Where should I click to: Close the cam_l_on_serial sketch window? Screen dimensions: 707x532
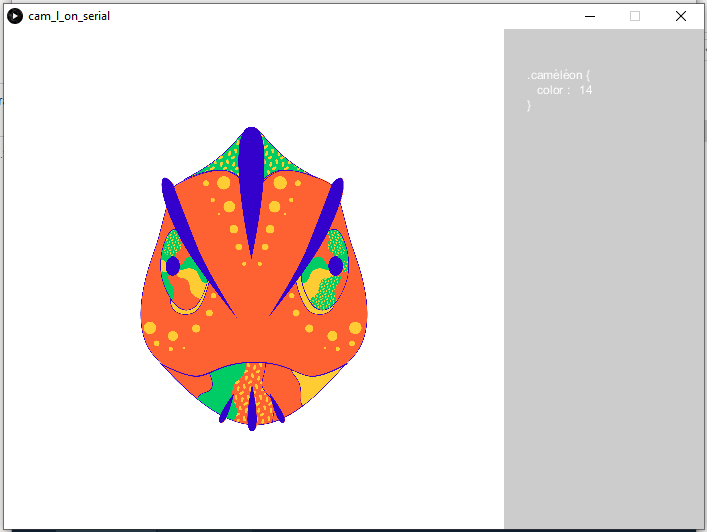(681, 16)
